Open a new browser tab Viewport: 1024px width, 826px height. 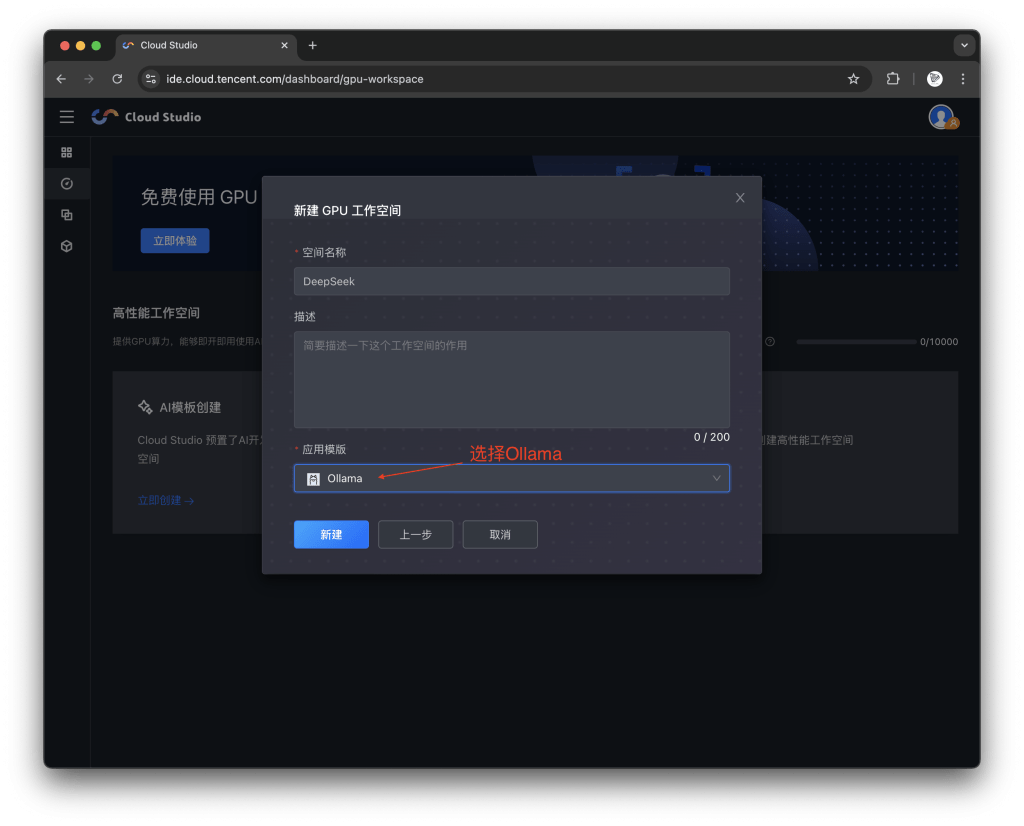(313, 45)
